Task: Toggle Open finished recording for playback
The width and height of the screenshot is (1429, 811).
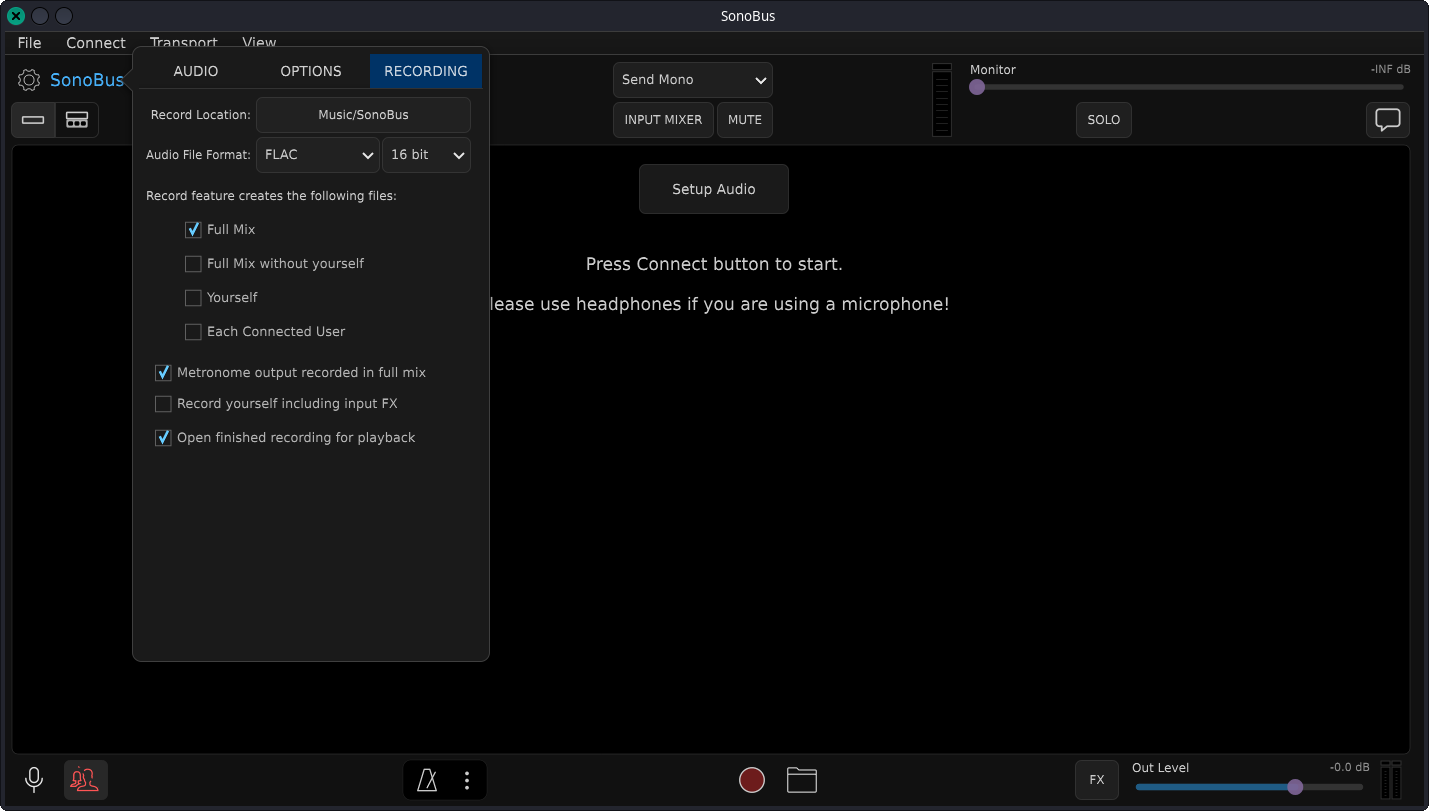Action: pos(163,438)
